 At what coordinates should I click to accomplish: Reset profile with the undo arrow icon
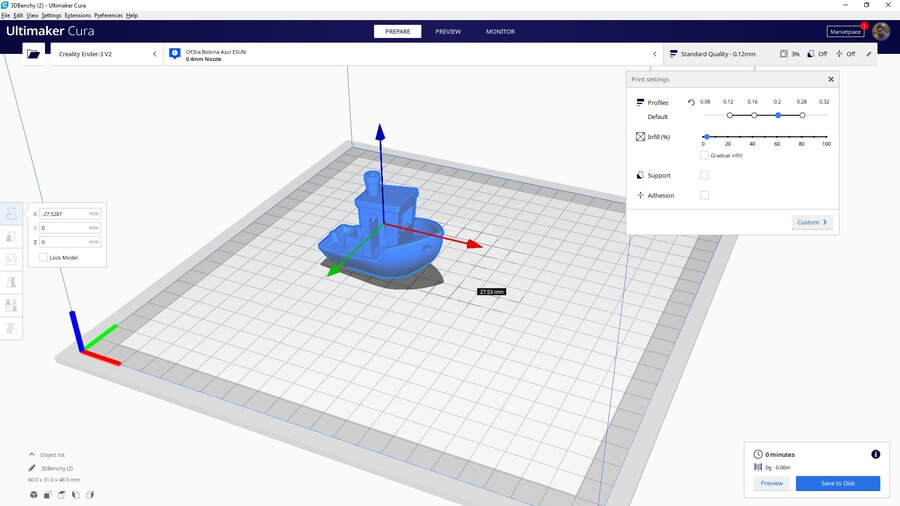[691, 103]
